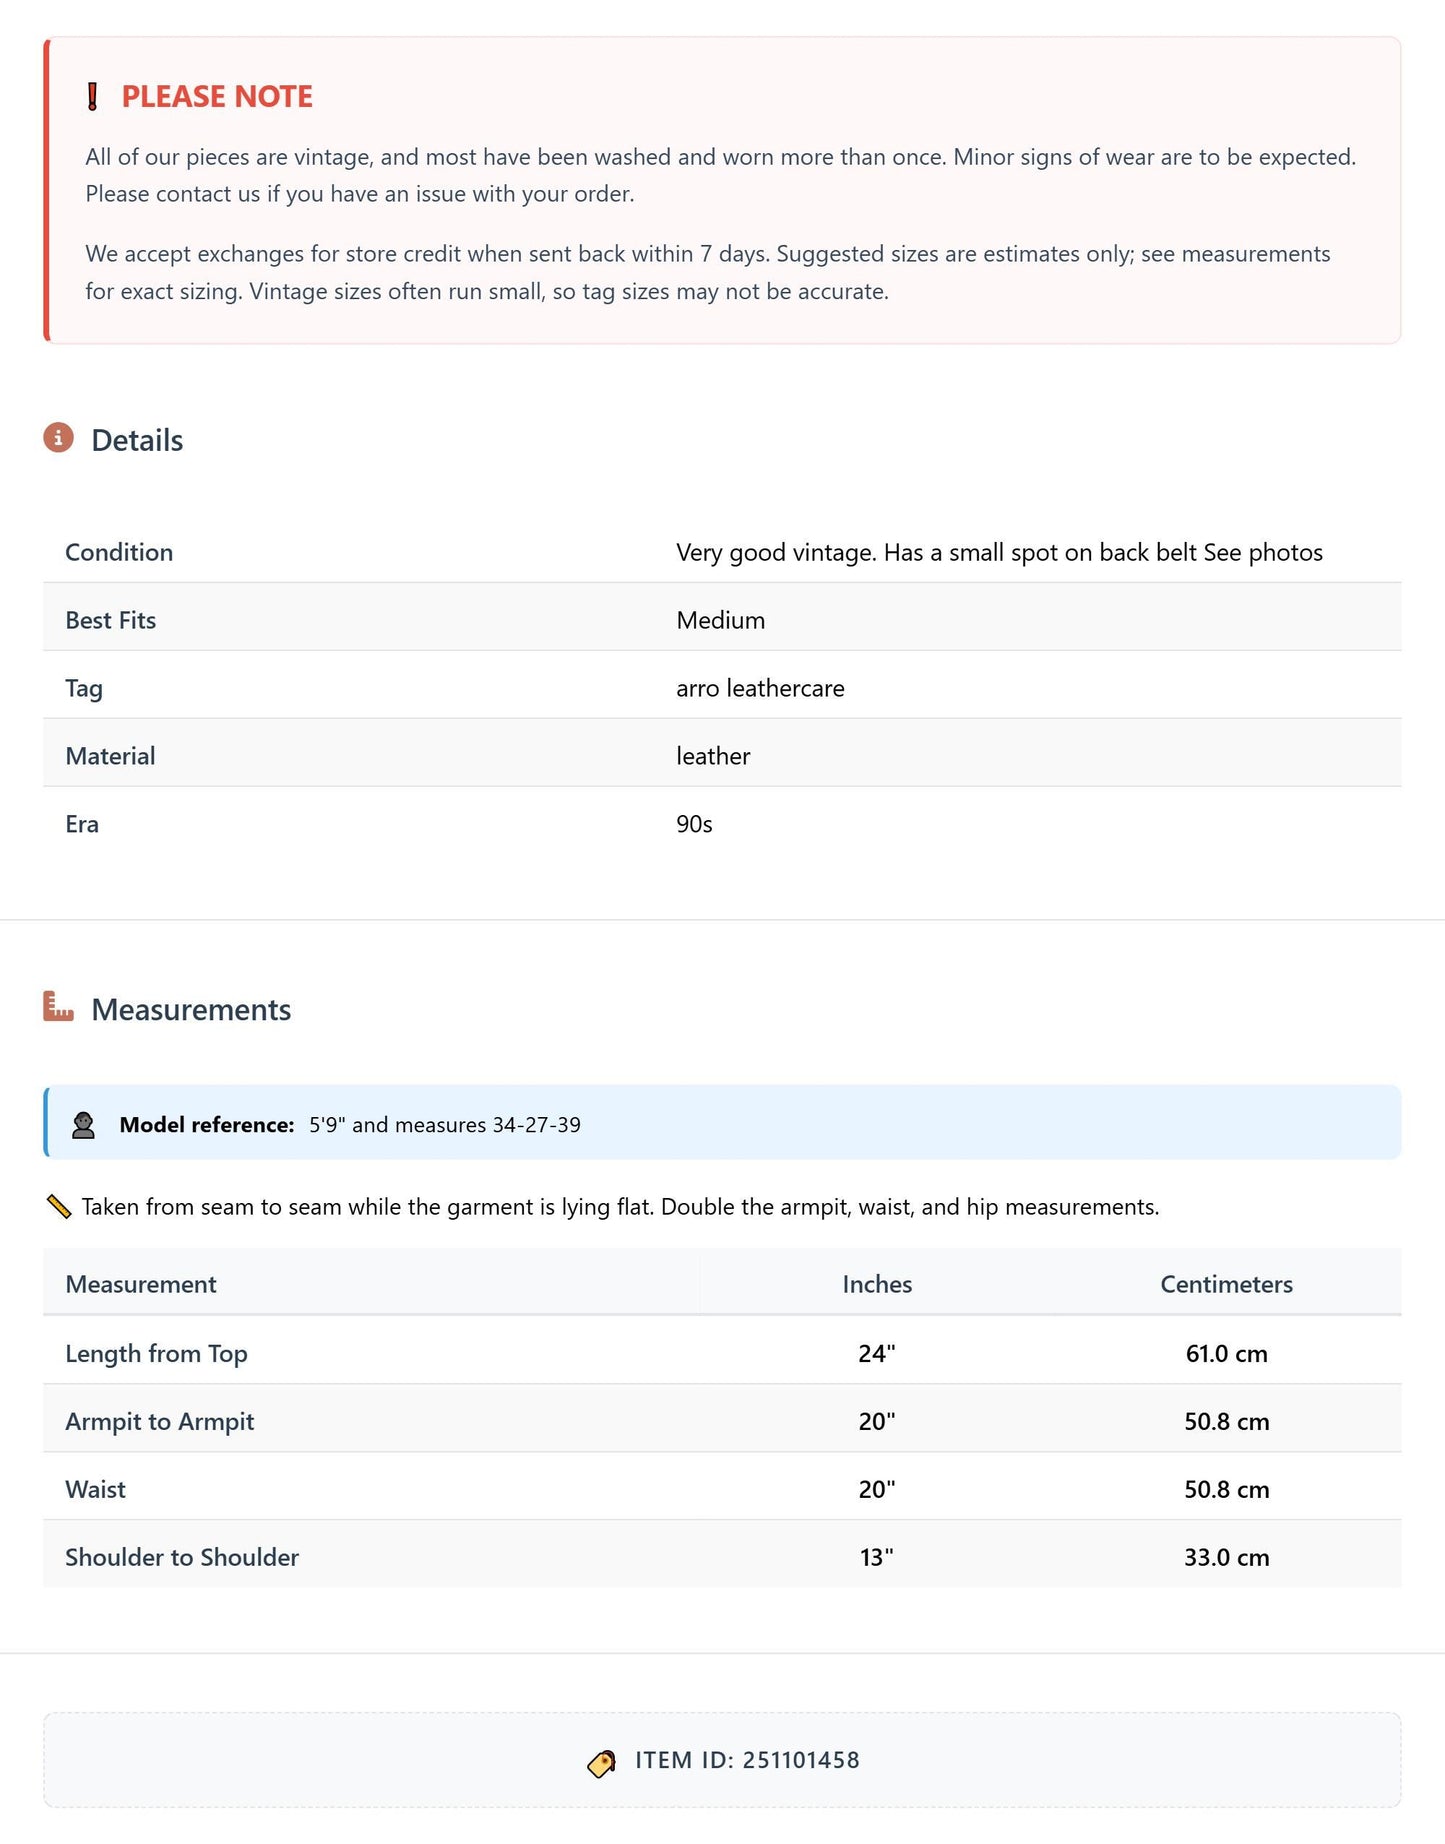
Task: Click the Condition row value text
Action: (x=999, y=553)
